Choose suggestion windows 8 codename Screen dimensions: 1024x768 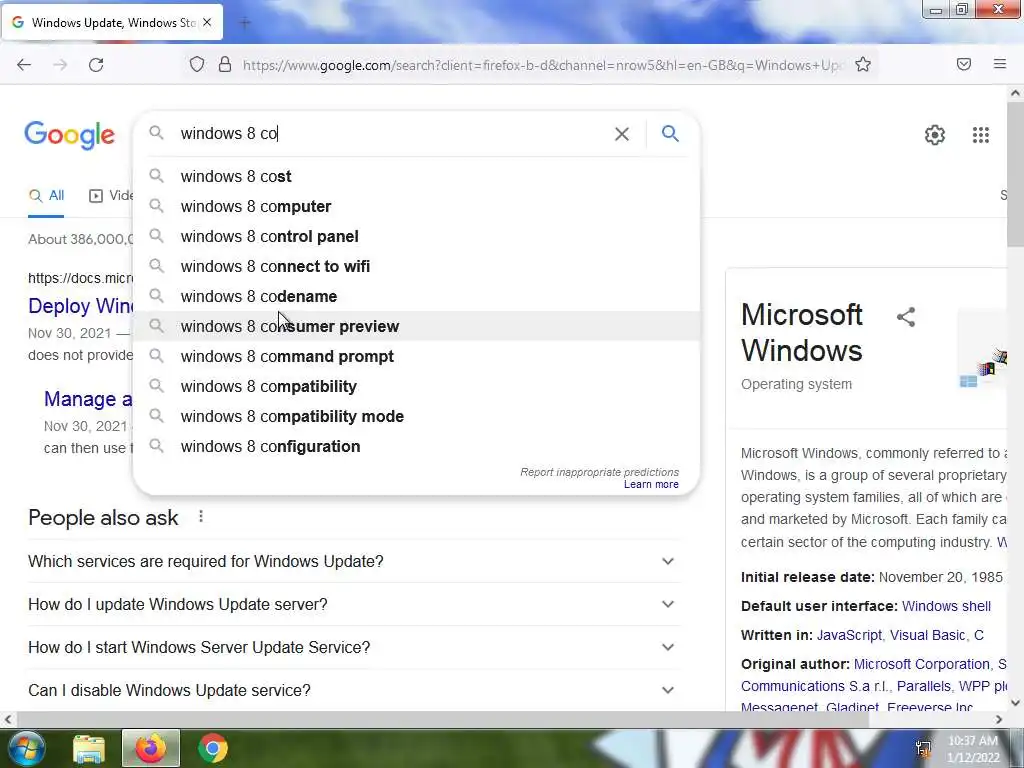(416, 296)
